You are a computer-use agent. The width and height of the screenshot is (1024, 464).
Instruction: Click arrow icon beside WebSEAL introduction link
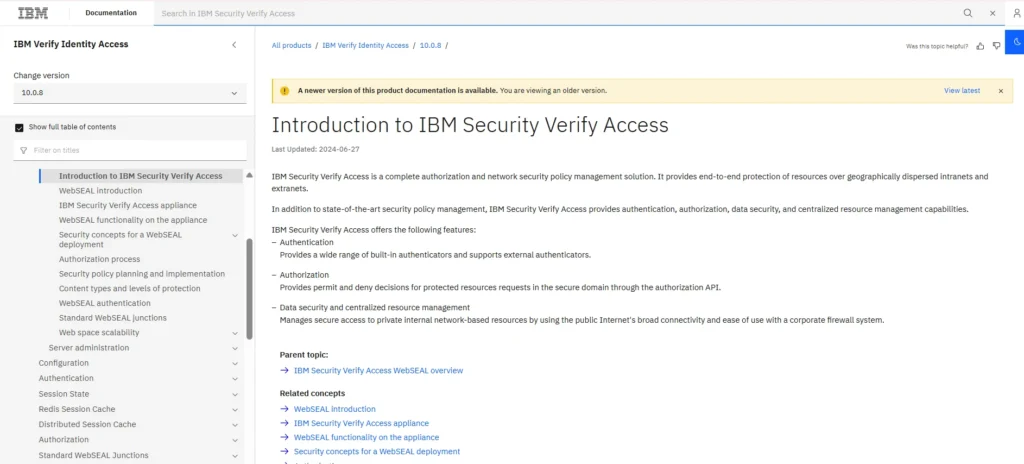pyautogui.click(x=284, y=409)
